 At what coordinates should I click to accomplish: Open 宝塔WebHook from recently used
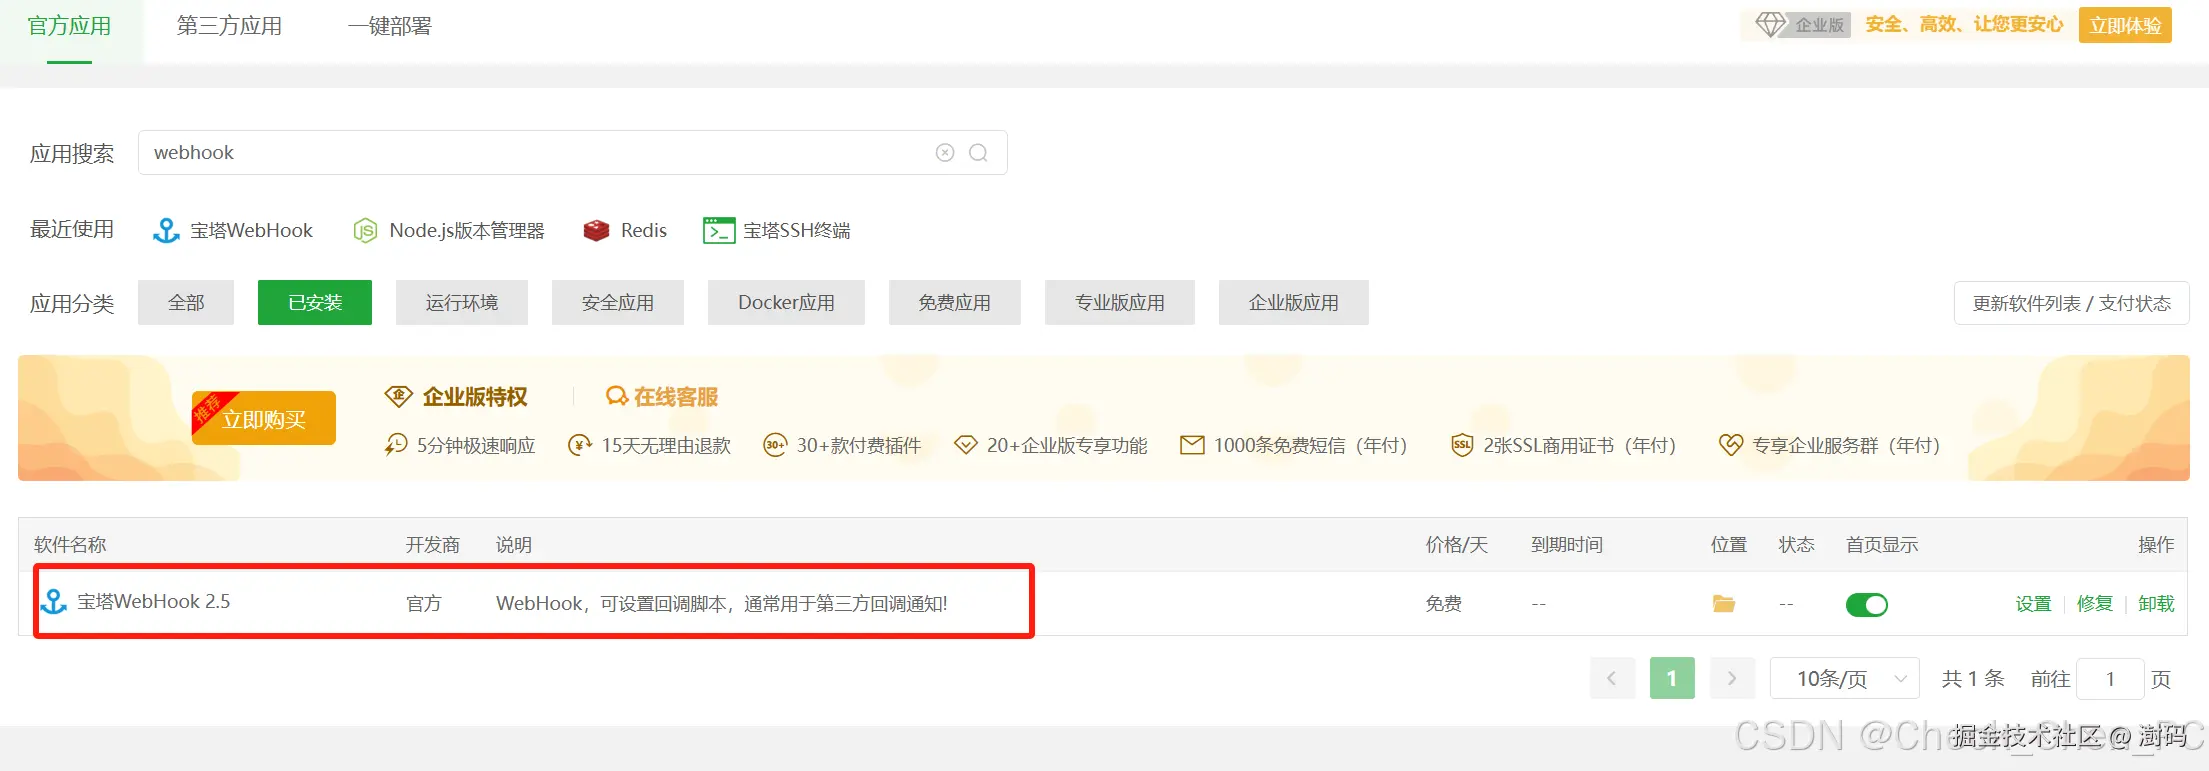(232, 231)
